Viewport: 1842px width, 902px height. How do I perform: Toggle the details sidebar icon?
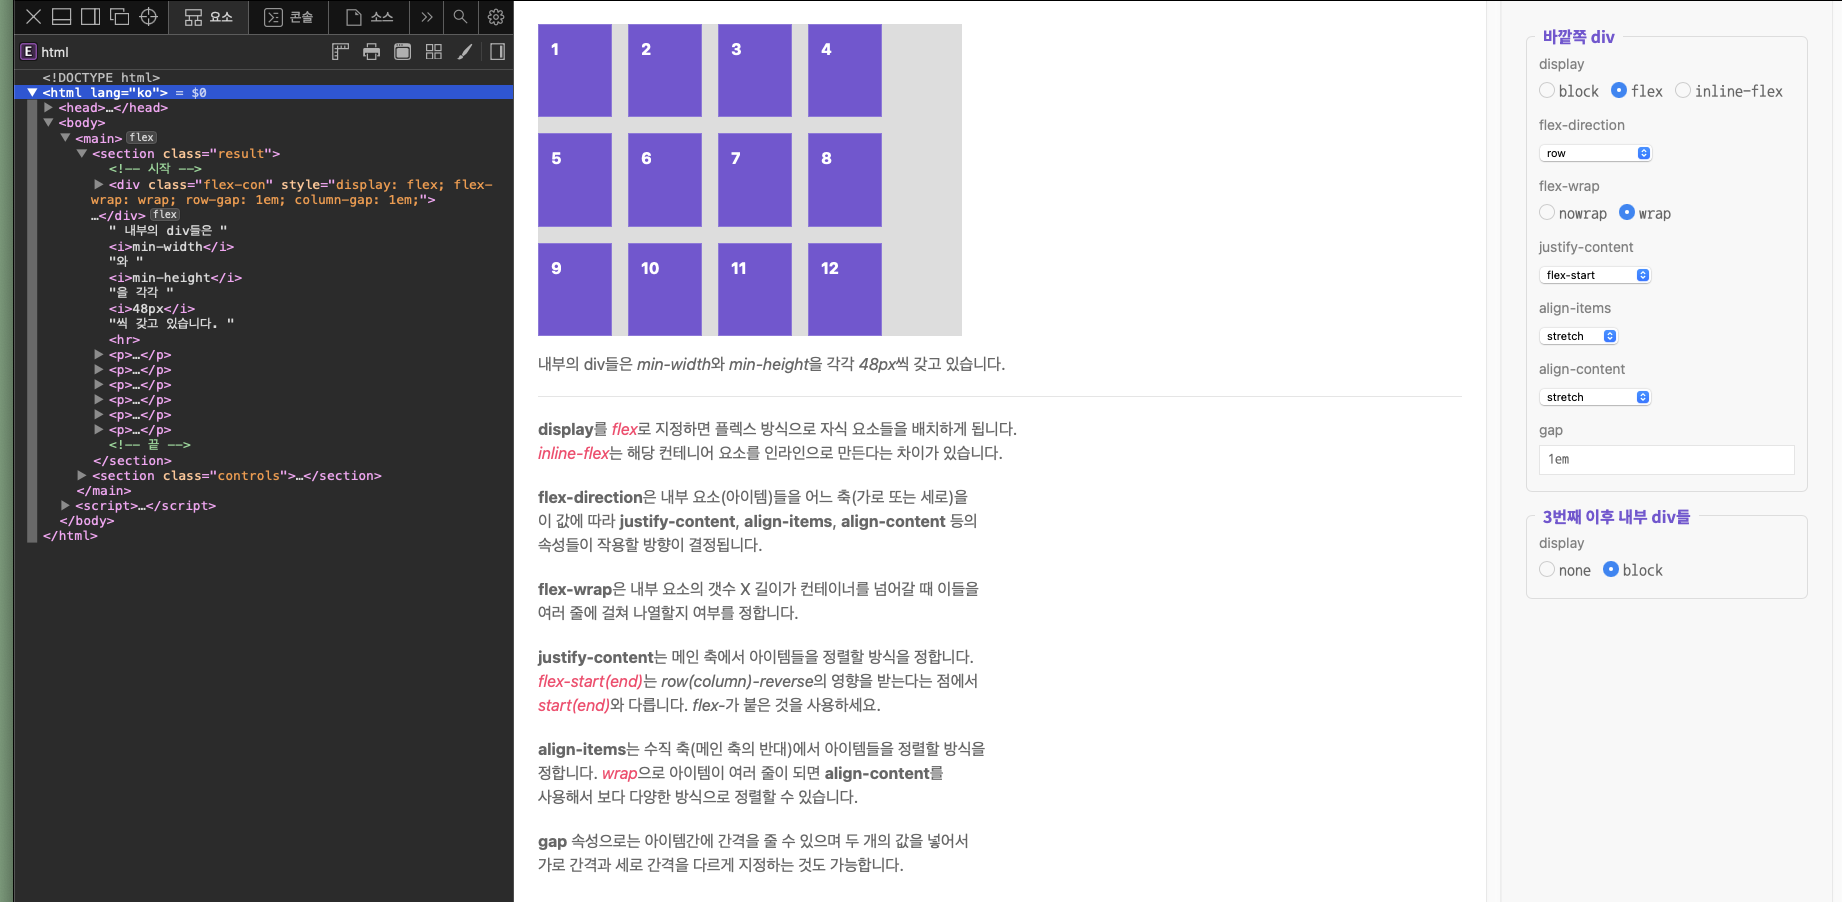pyautogui.click(x=497, y=52)
